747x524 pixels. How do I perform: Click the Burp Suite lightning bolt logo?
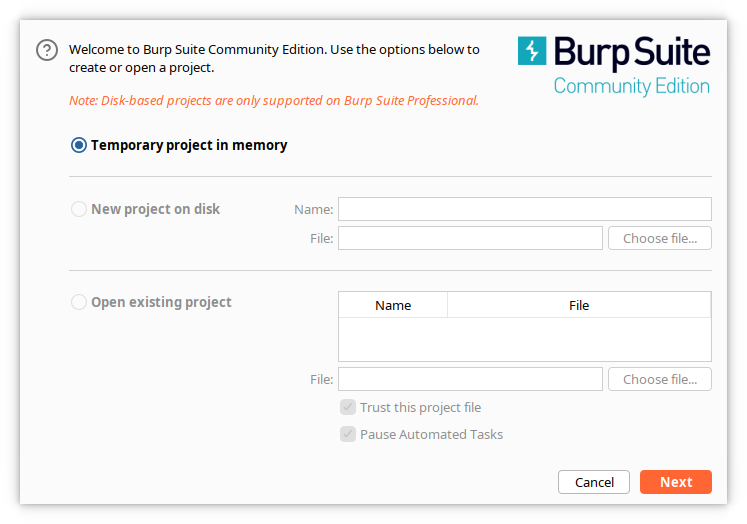[x=532, y=51]
